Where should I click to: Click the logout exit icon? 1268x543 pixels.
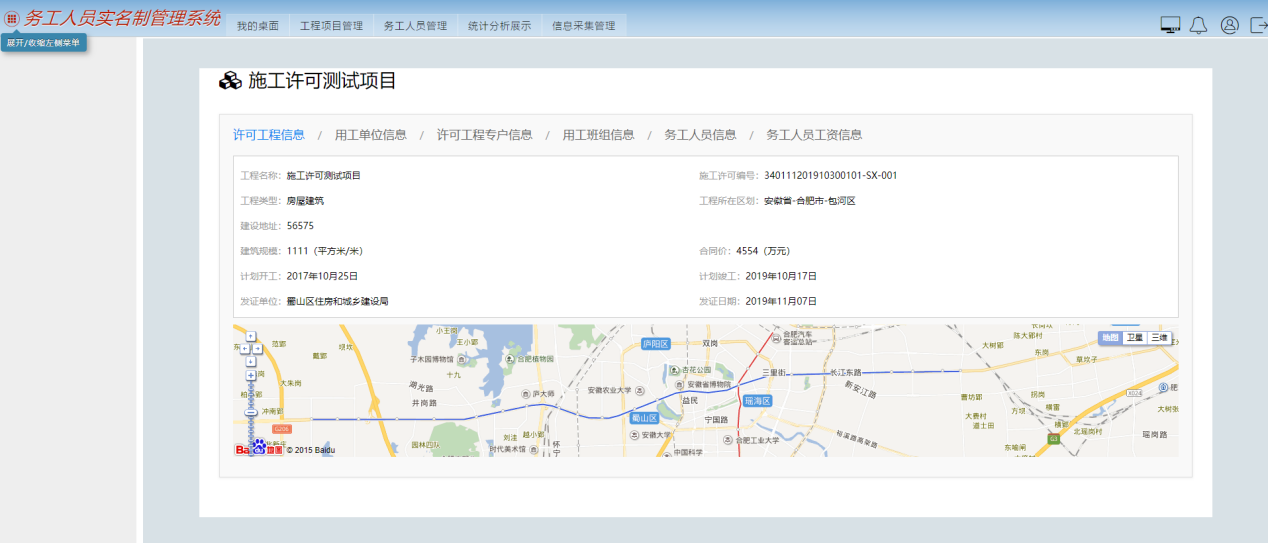pyautogui.click(x=1258, y=25)
